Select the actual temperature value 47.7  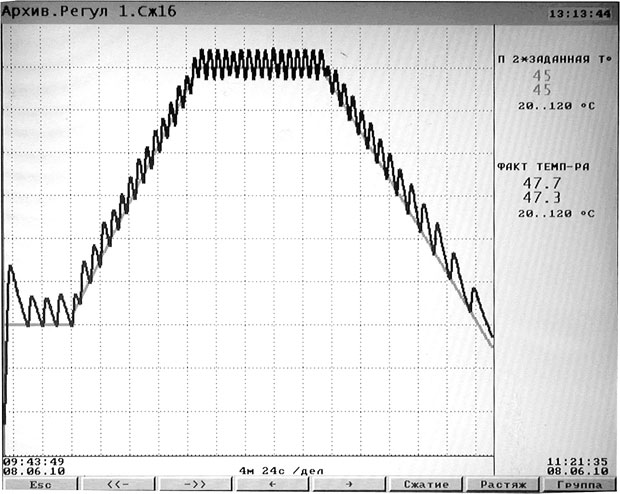[x=542, y=183]
